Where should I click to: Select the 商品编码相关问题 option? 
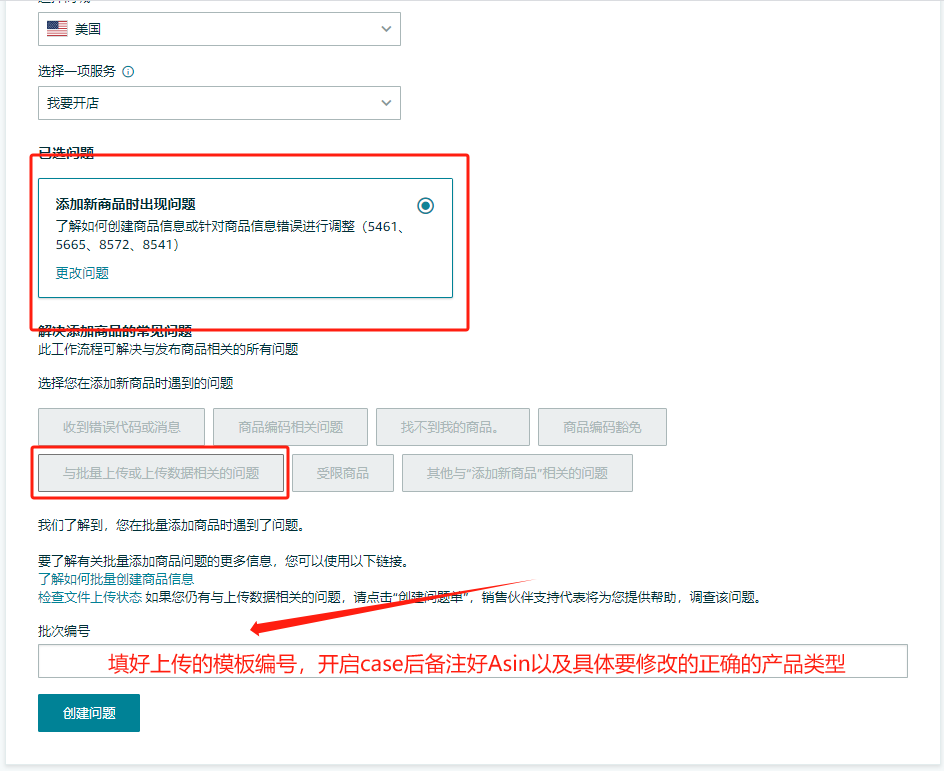tap(290, 427)
